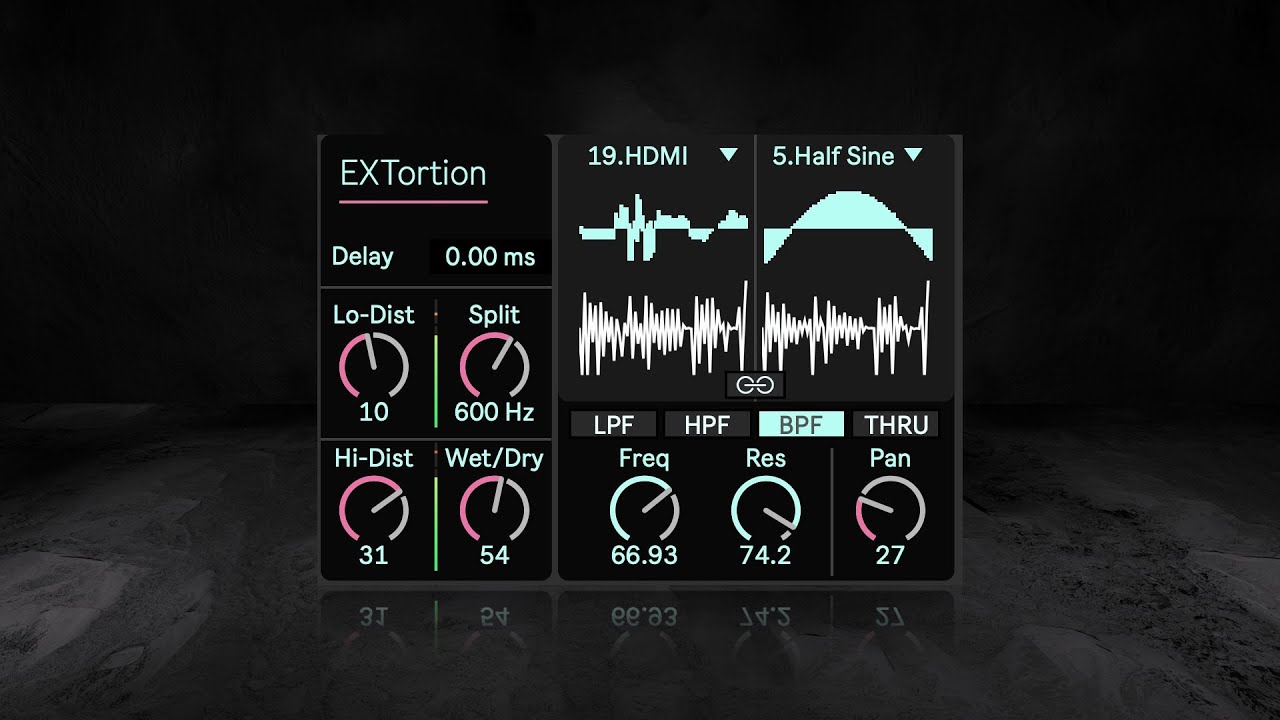This screenshot has height=720, width=1280.
Task: Click the left white oscilloscope waveform
Action: click(663, 328)
